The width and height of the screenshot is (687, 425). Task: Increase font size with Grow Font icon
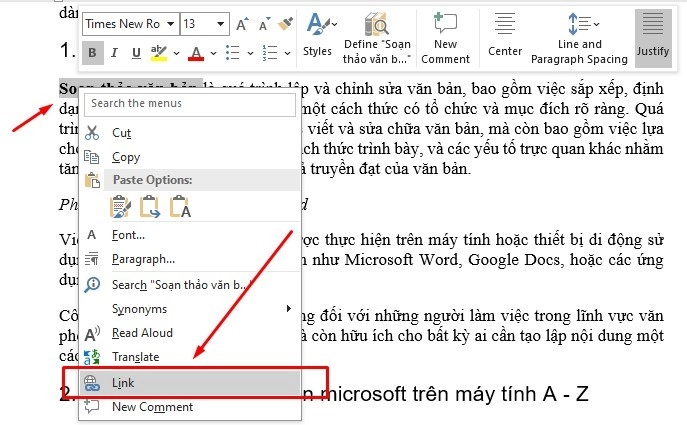click(242, 24)
